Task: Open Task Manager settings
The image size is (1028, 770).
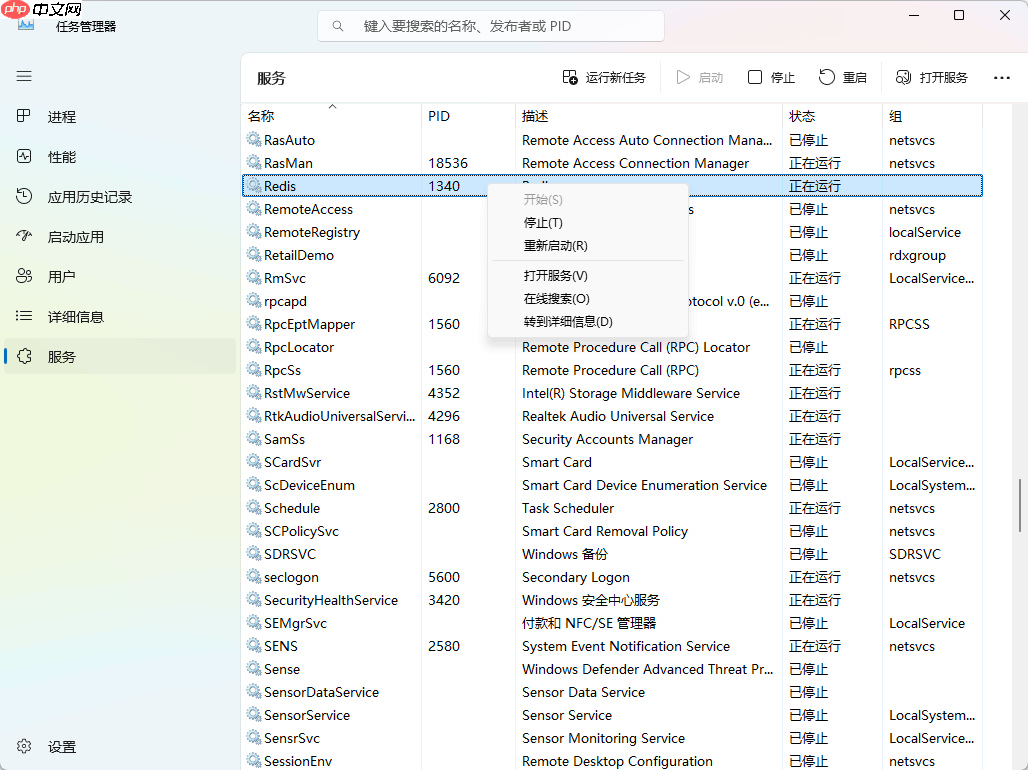Action: click(x=60, y=746)
